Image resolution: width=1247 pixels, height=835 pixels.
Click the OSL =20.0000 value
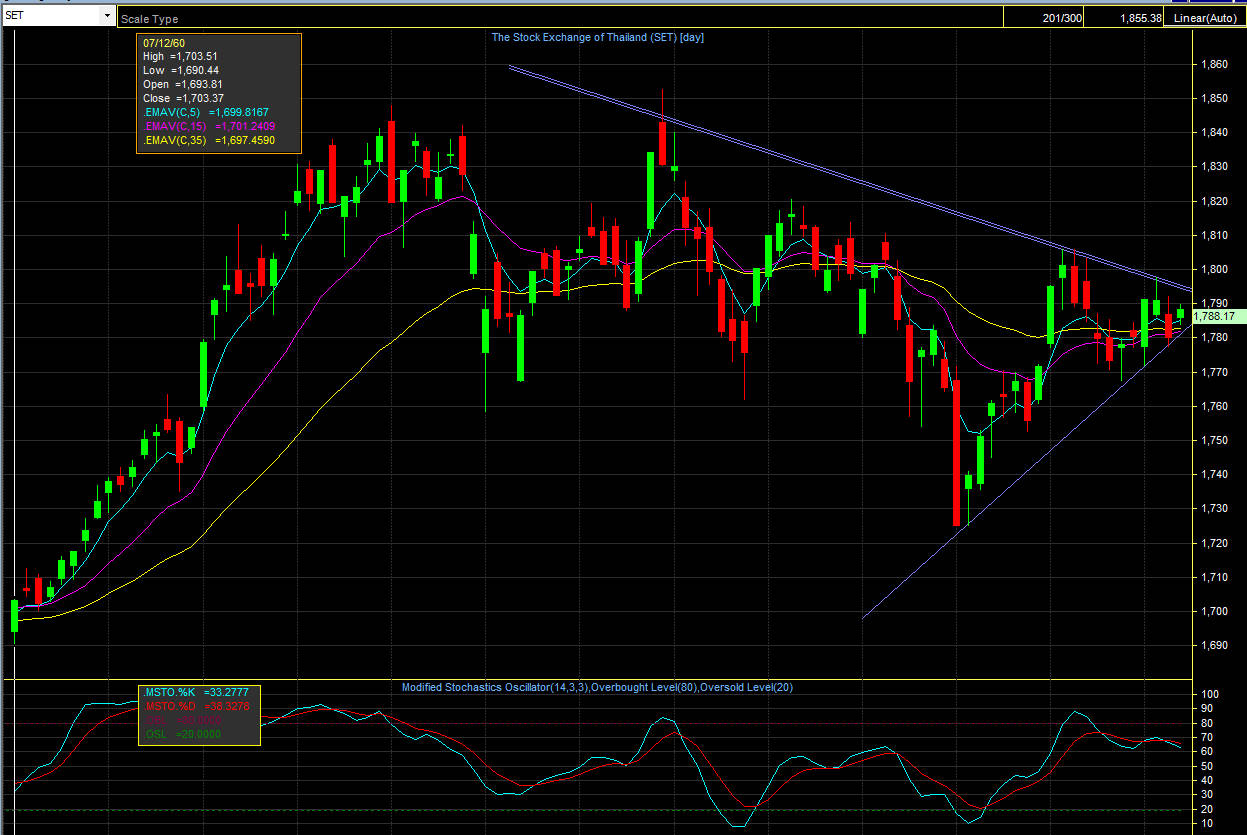coord(183,734)
